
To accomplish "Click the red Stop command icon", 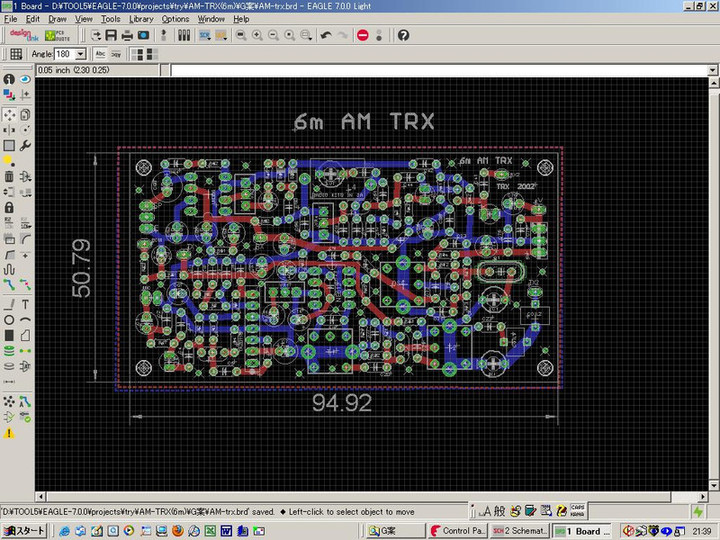I will [362, 35].
